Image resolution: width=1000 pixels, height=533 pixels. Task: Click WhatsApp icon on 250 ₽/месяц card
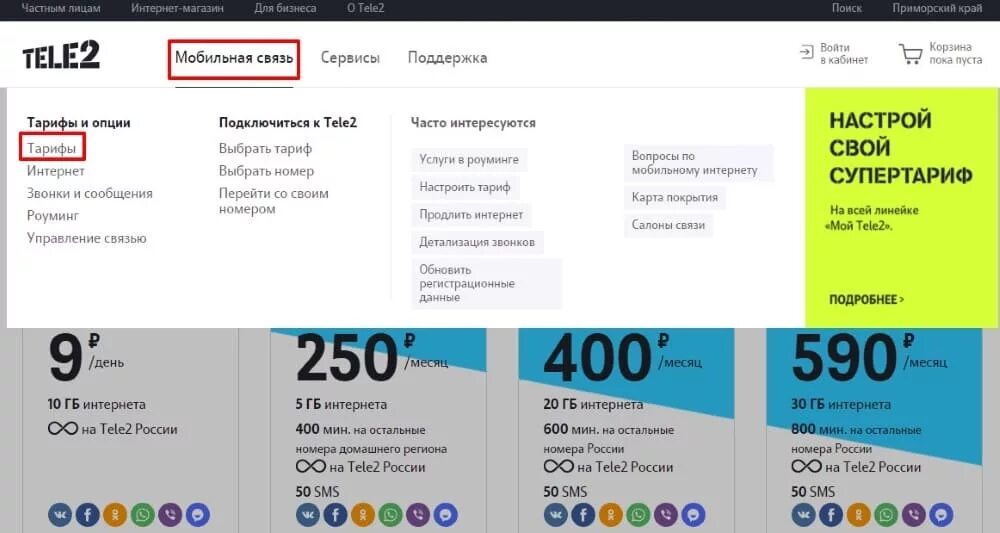pyautogui.click(x=390, y=515)
